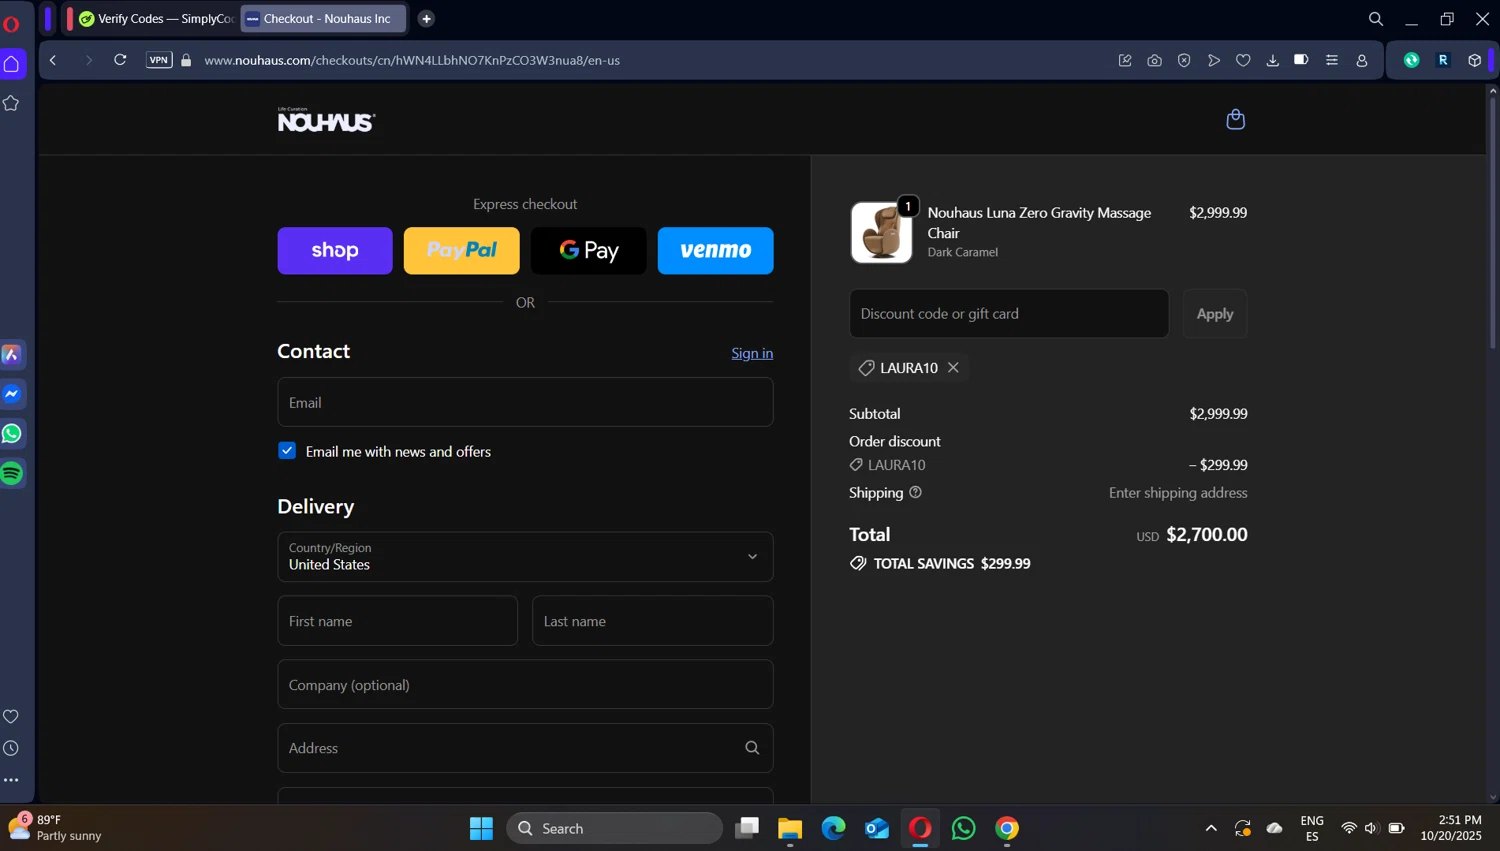
Task: Click the Nouhaus logo
Action: point(326,120)
